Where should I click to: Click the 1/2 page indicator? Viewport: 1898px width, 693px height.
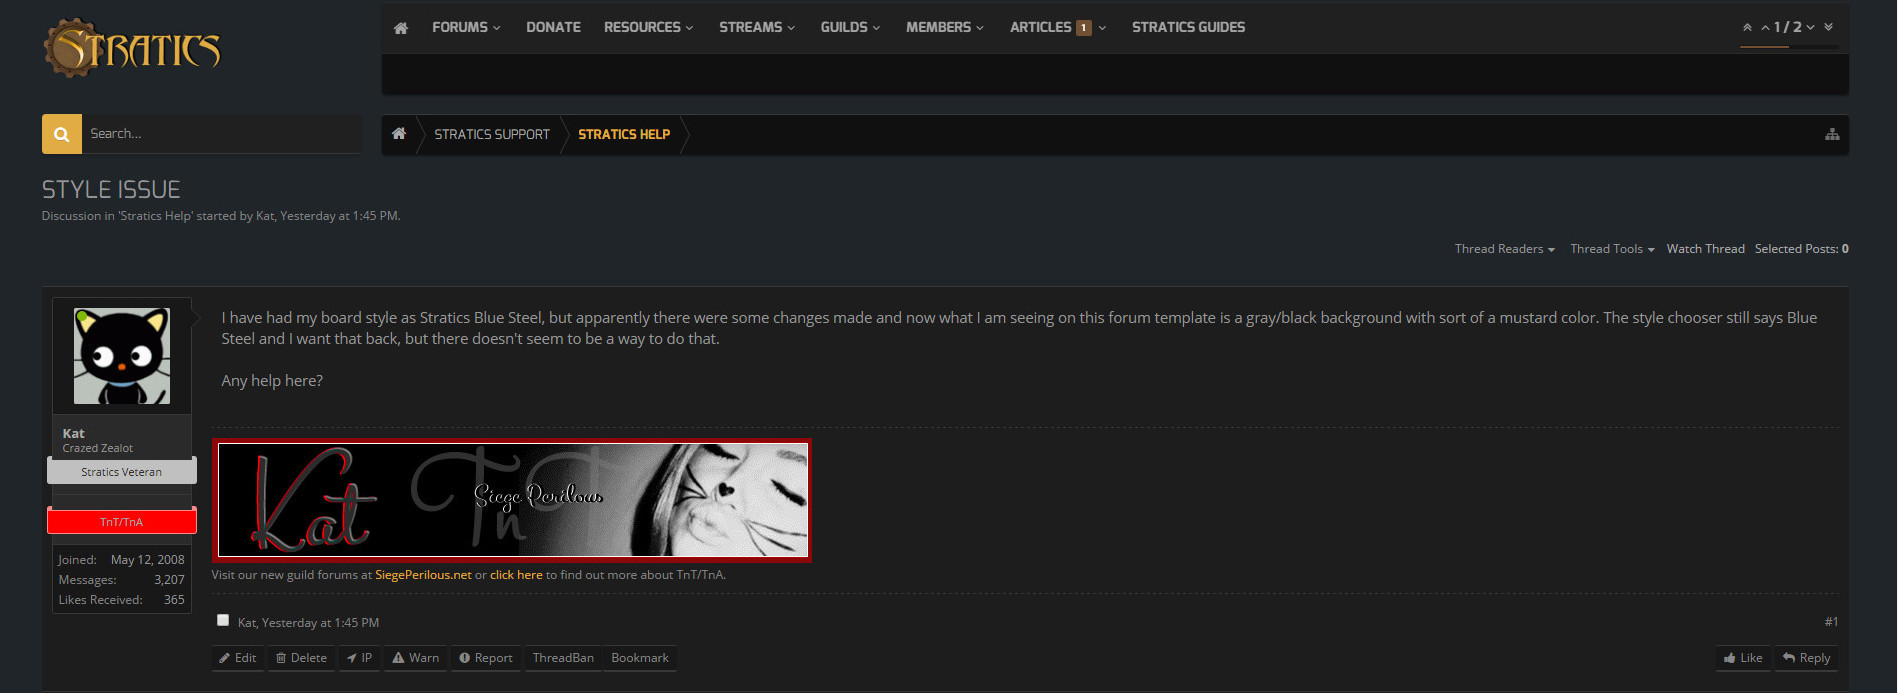click(1788, 27)
